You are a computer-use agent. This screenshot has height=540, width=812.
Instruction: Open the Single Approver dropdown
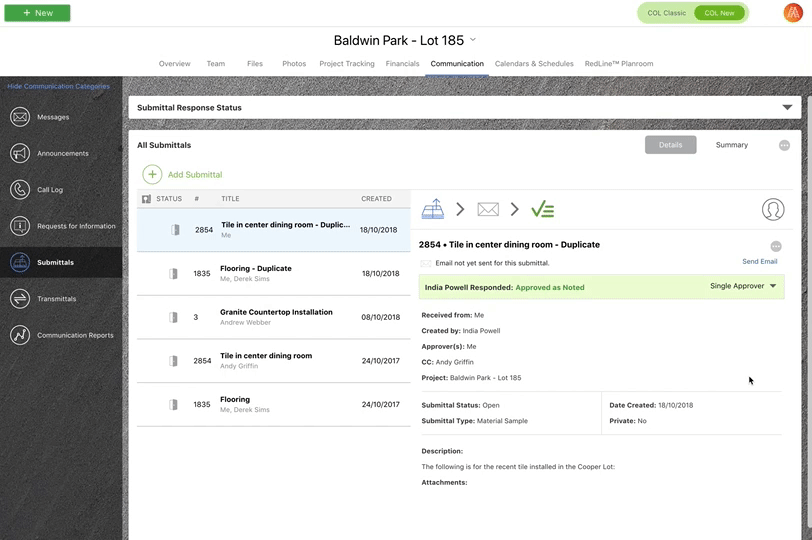[x=743, y=286]
